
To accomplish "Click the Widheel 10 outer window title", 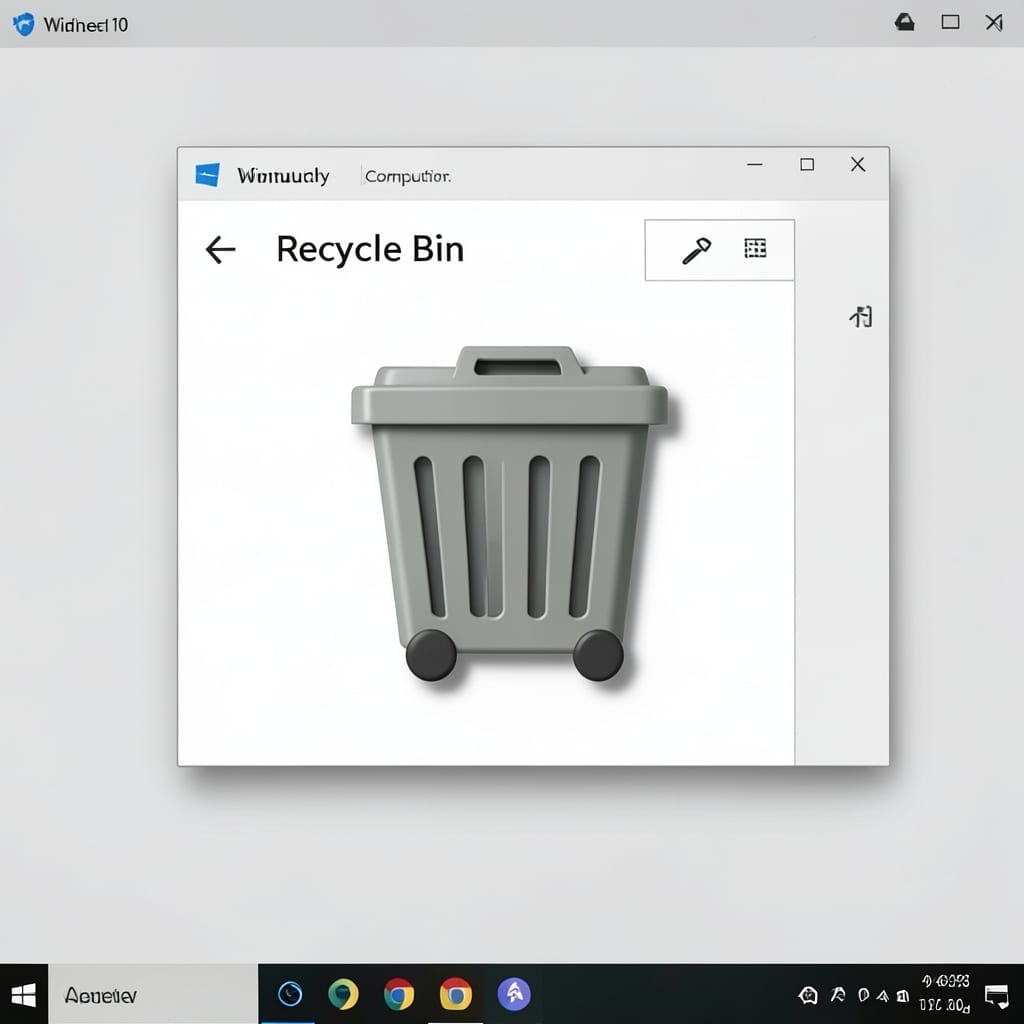I will 86,25.
